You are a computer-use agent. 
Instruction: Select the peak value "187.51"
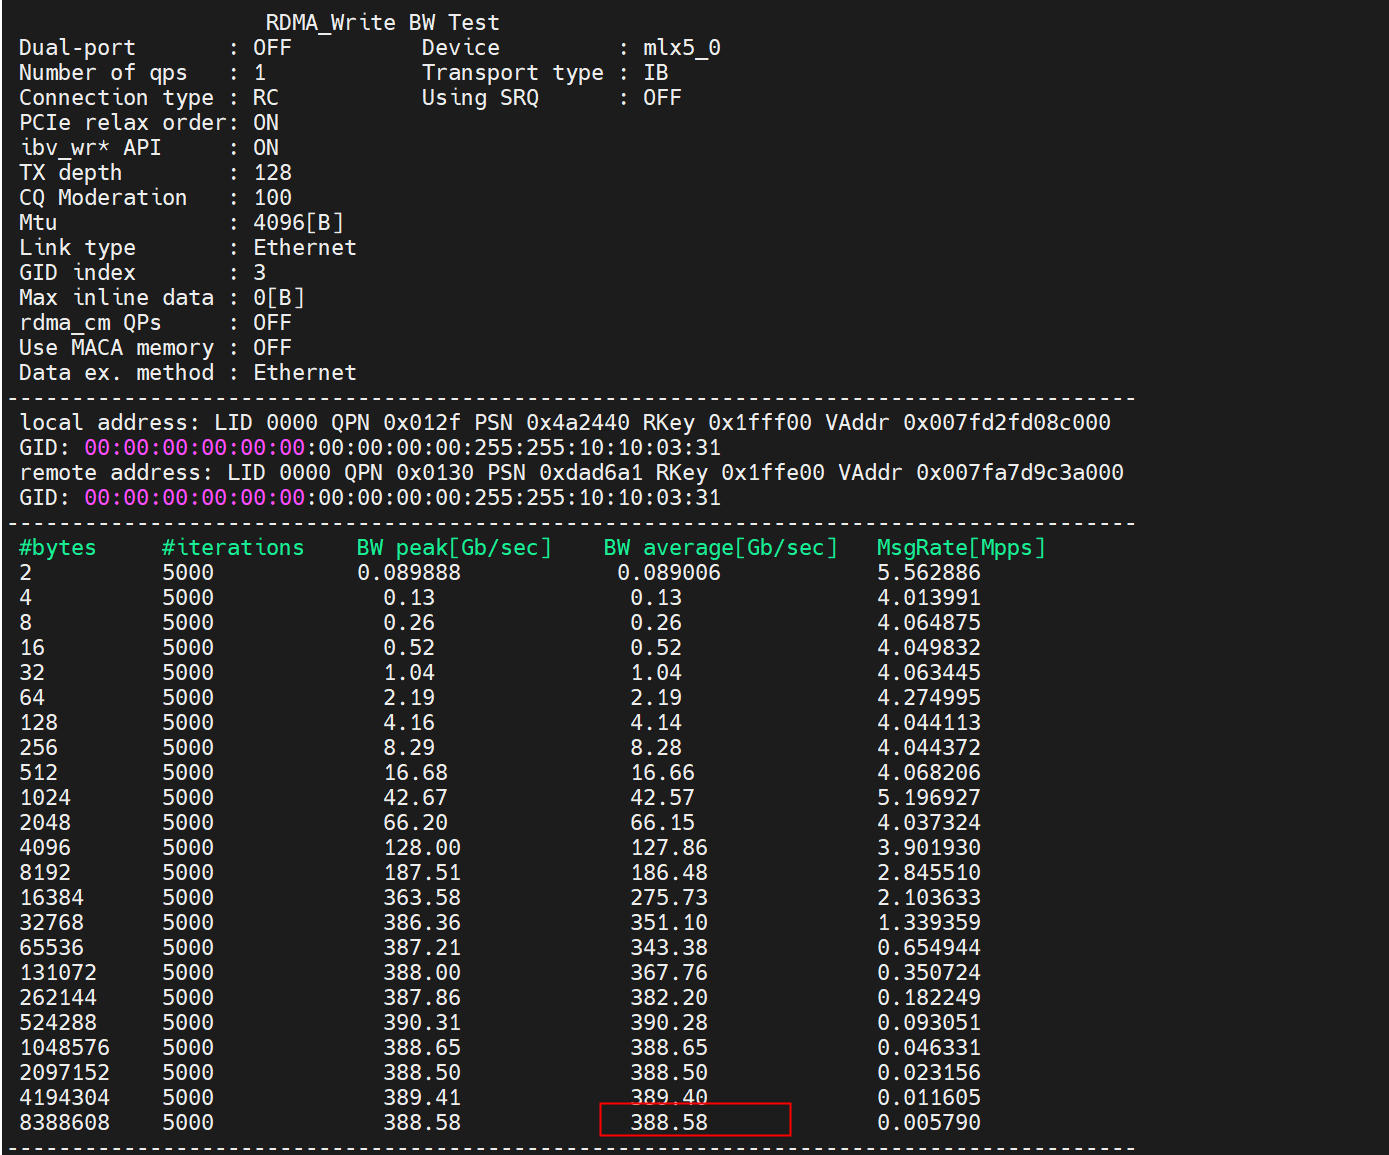(422, 872)
